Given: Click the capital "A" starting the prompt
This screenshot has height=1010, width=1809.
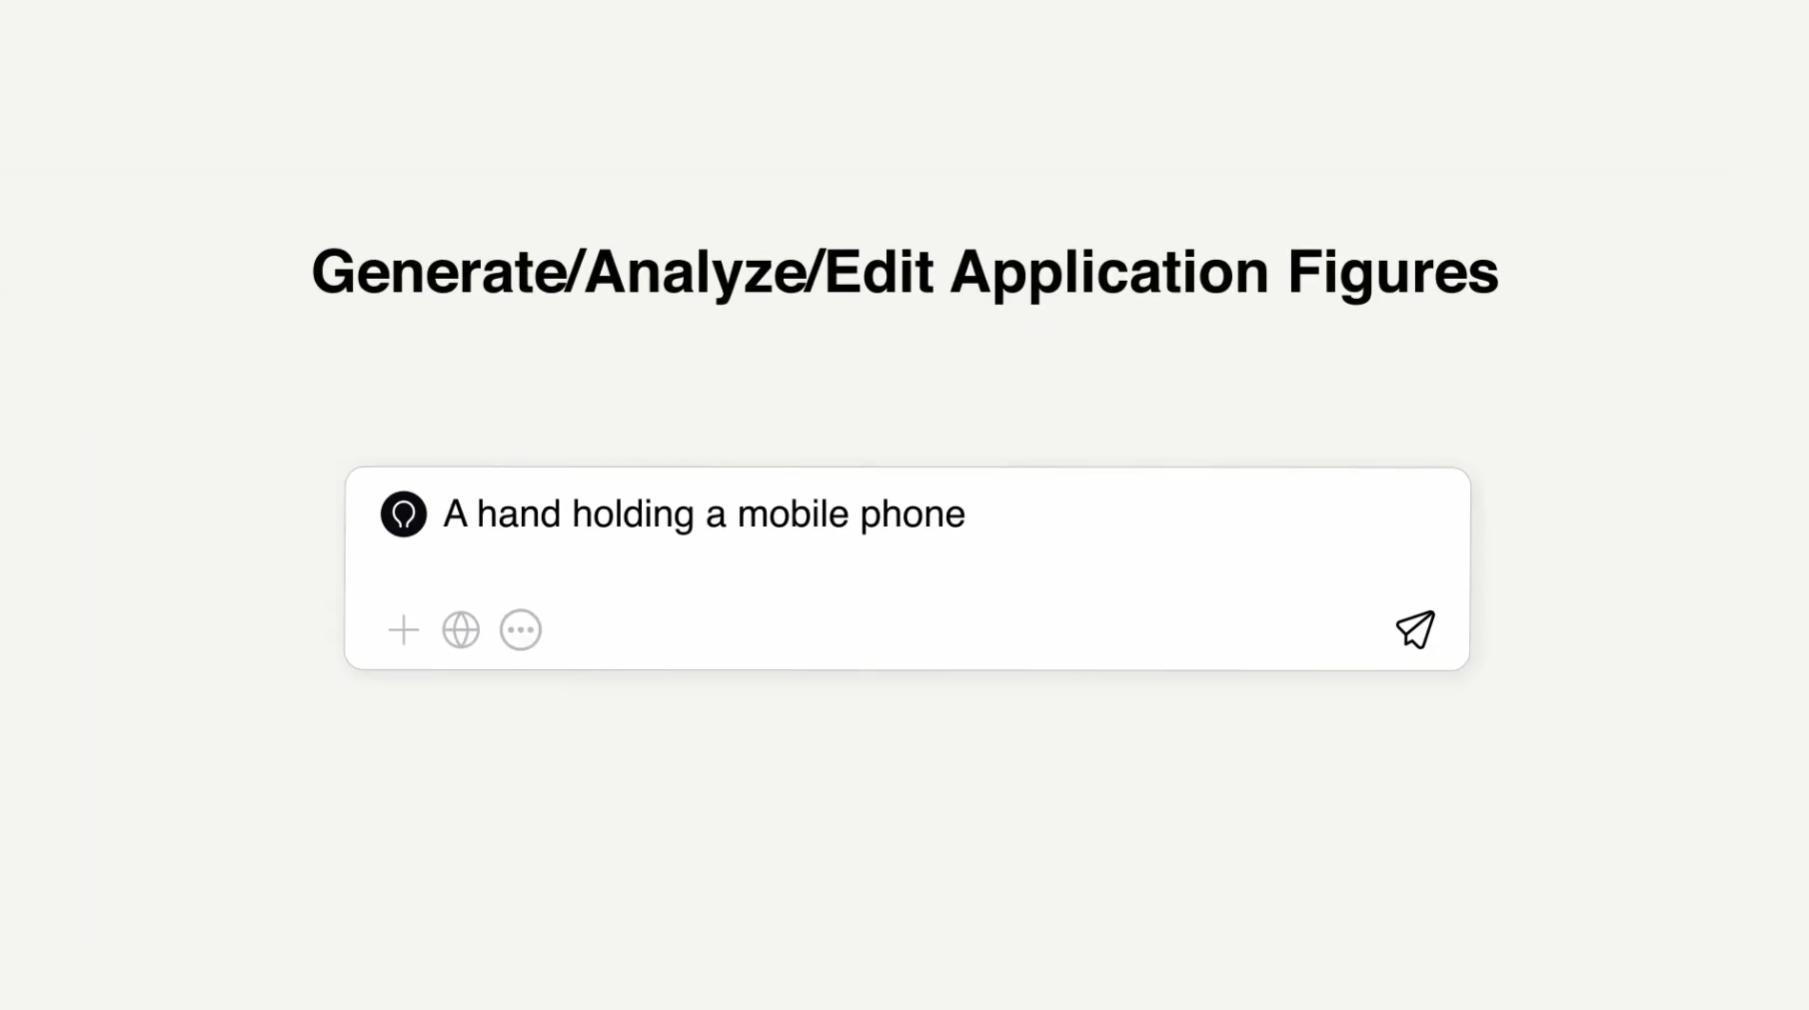Looking at the screenshot, I should click(x=455, y=514).
